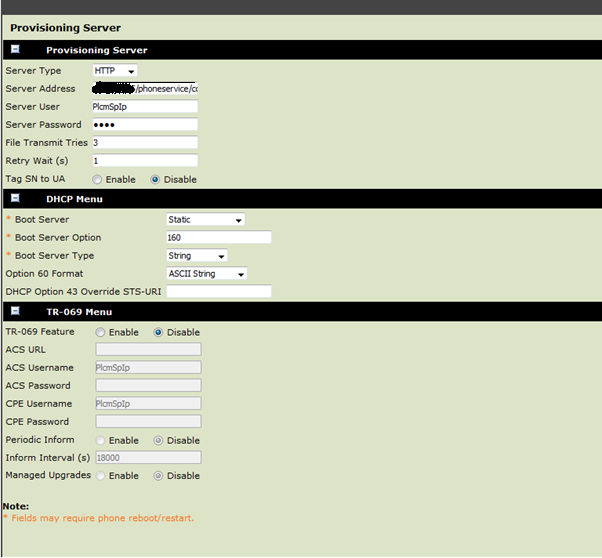Enable the TR-069 Feature
The image size is (602, 558).
(100, 332)
